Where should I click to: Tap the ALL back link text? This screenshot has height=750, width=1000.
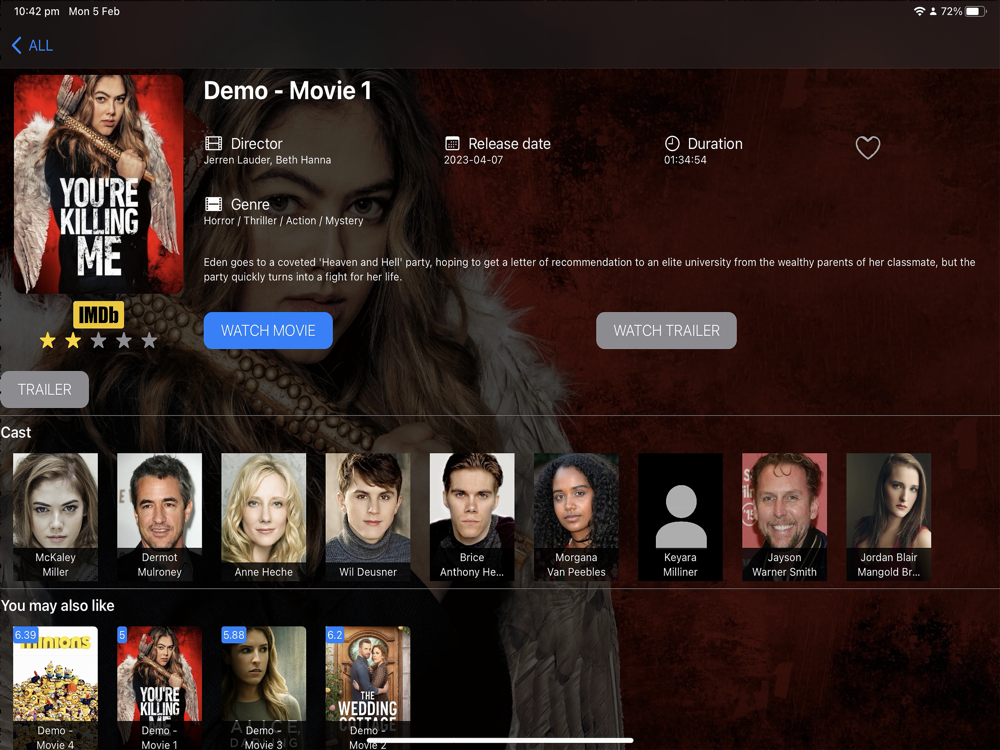coord(40,46)
